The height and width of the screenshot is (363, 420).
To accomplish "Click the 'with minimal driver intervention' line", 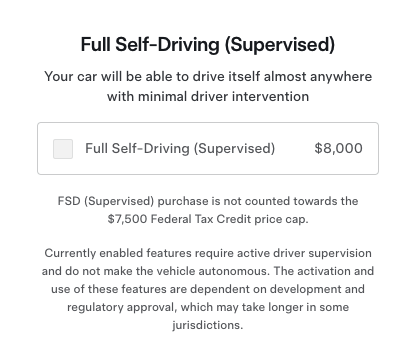I will (208, 97).
